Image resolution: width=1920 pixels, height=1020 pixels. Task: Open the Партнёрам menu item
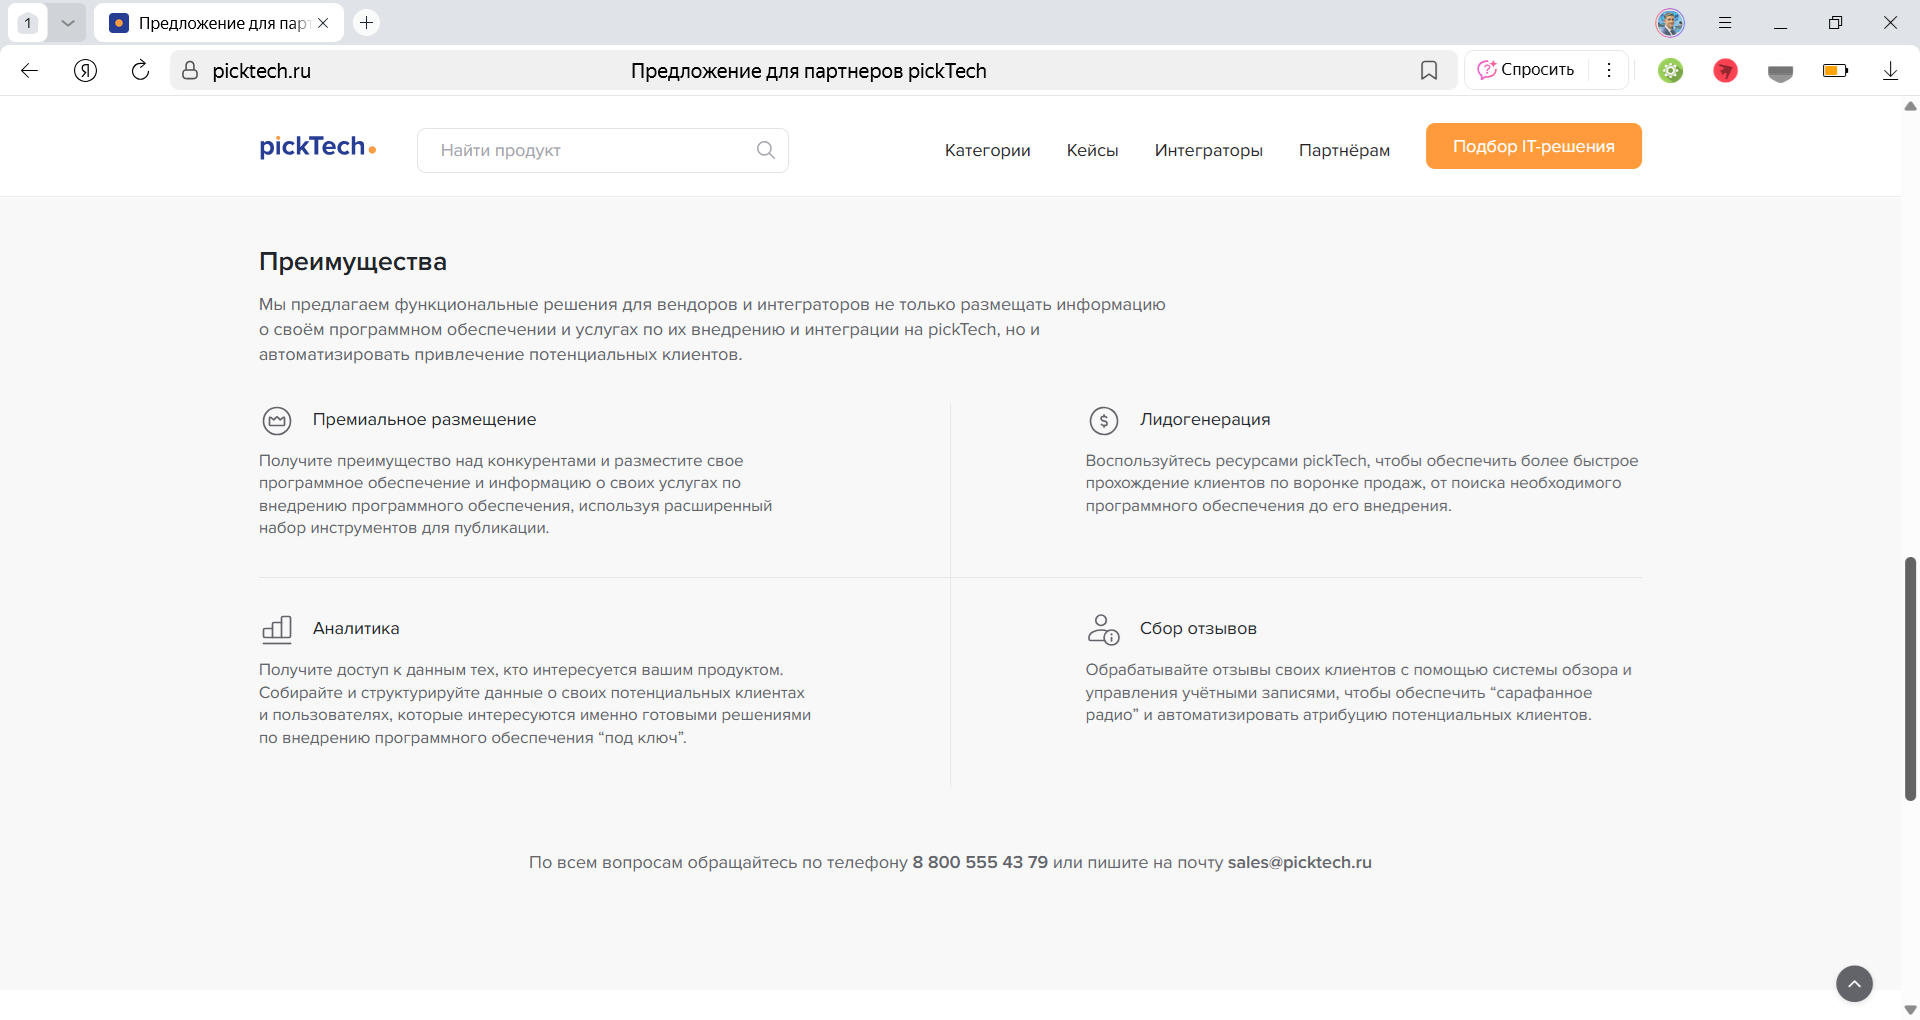(x=1344, y=150)
